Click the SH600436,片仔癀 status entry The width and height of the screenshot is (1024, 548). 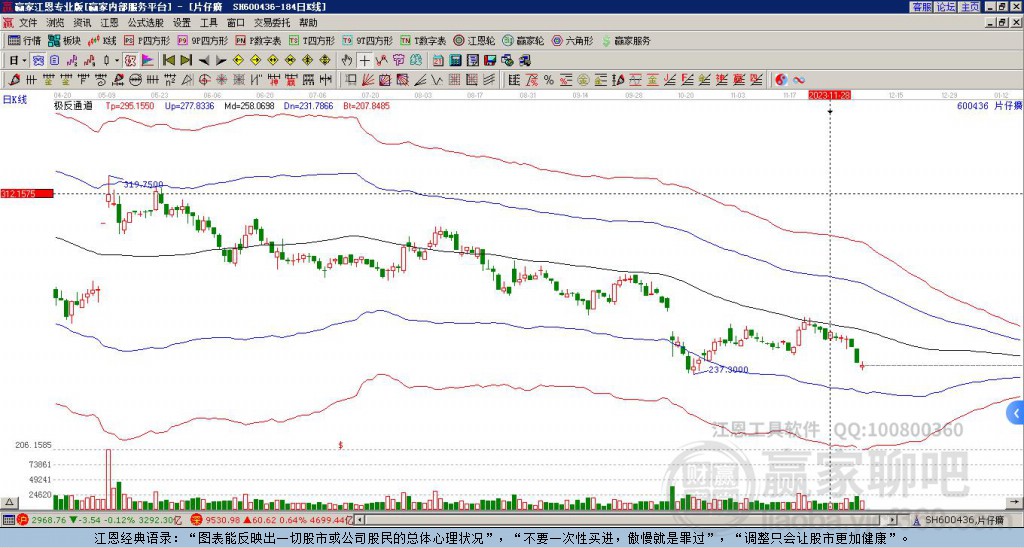click(x=964, y=520)
